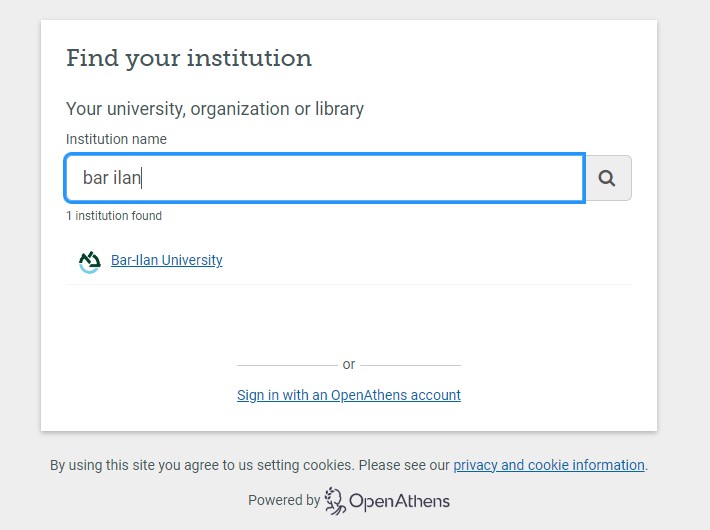Image resolution: width=710 pixels, height=530 pixels.
Task: Click the Bar-Ilan University logo icon
Action: pos(90,261)
